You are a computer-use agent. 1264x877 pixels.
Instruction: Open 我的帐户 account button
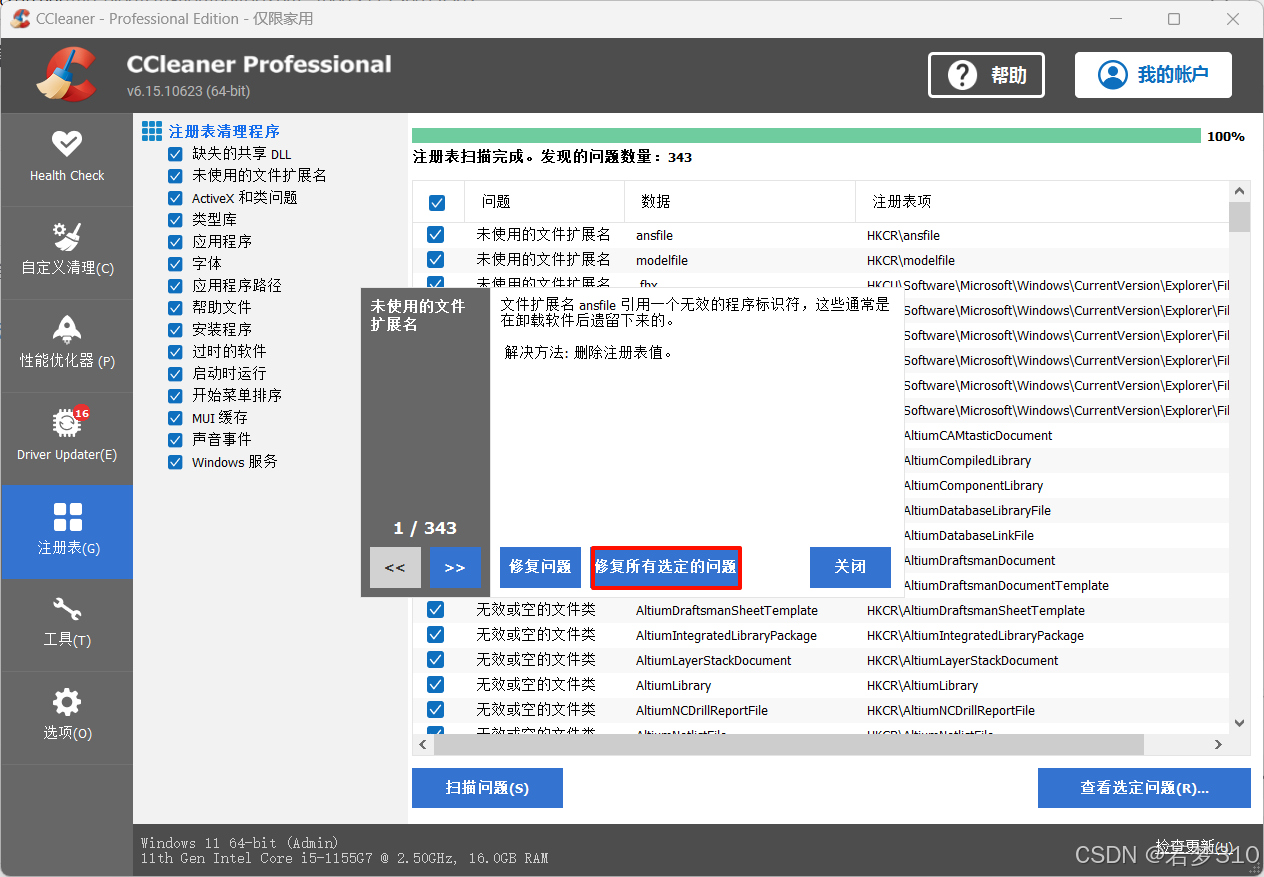pyautogui.click(x=1153, y=75)
